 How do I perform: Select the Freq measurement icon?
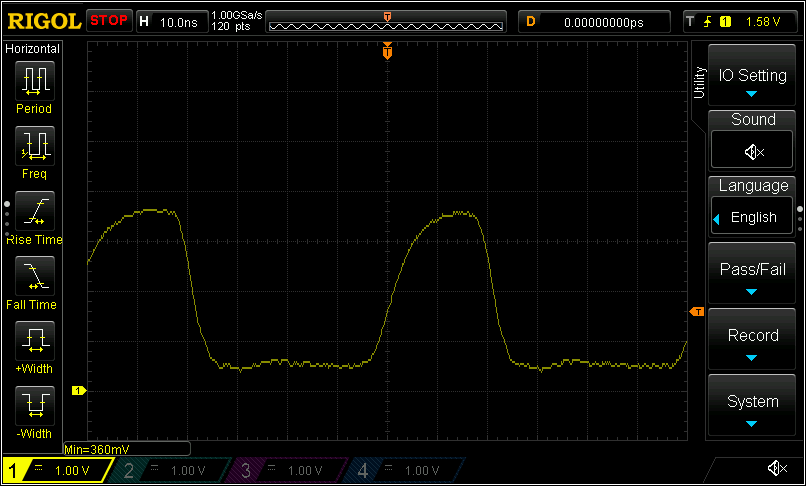click(36, 145)
